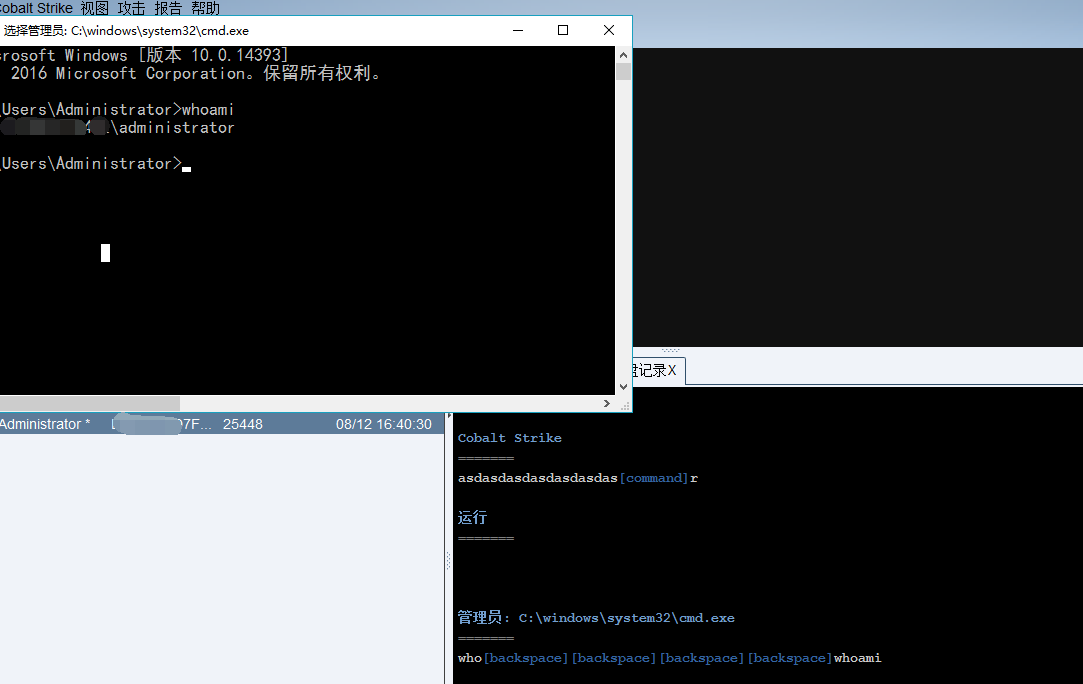
Task: Click the 25448 process ID cell
Action: tap(242, 424)
